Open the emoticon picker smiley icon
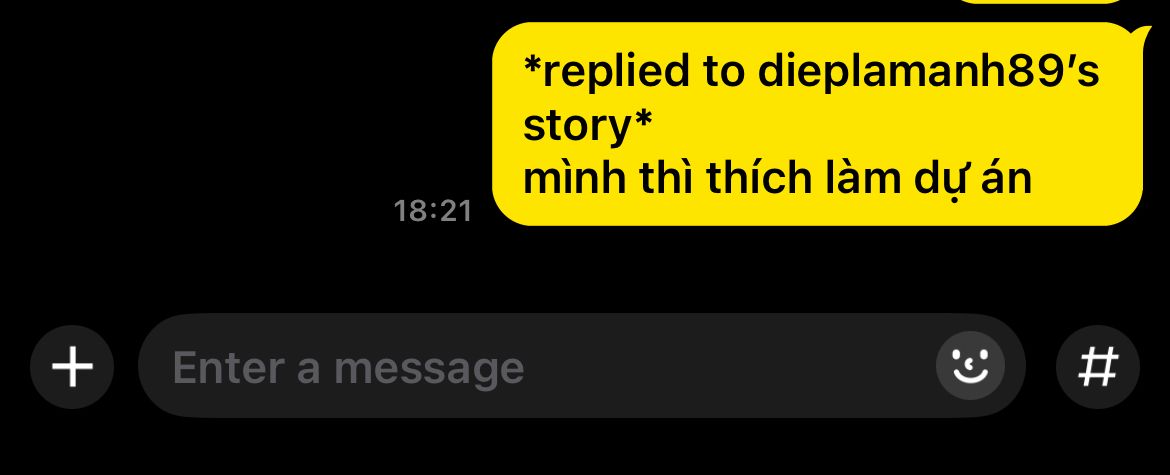 970,366
